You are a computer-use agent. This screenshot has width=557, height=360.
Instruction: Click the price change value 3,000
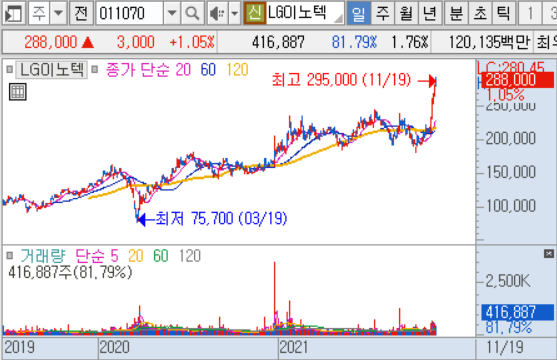coord(136,42)
